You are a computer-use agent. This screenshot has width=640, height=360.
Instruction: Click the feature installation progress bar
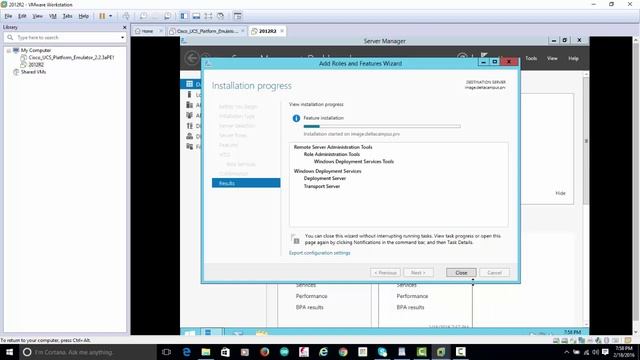(382, 127)
